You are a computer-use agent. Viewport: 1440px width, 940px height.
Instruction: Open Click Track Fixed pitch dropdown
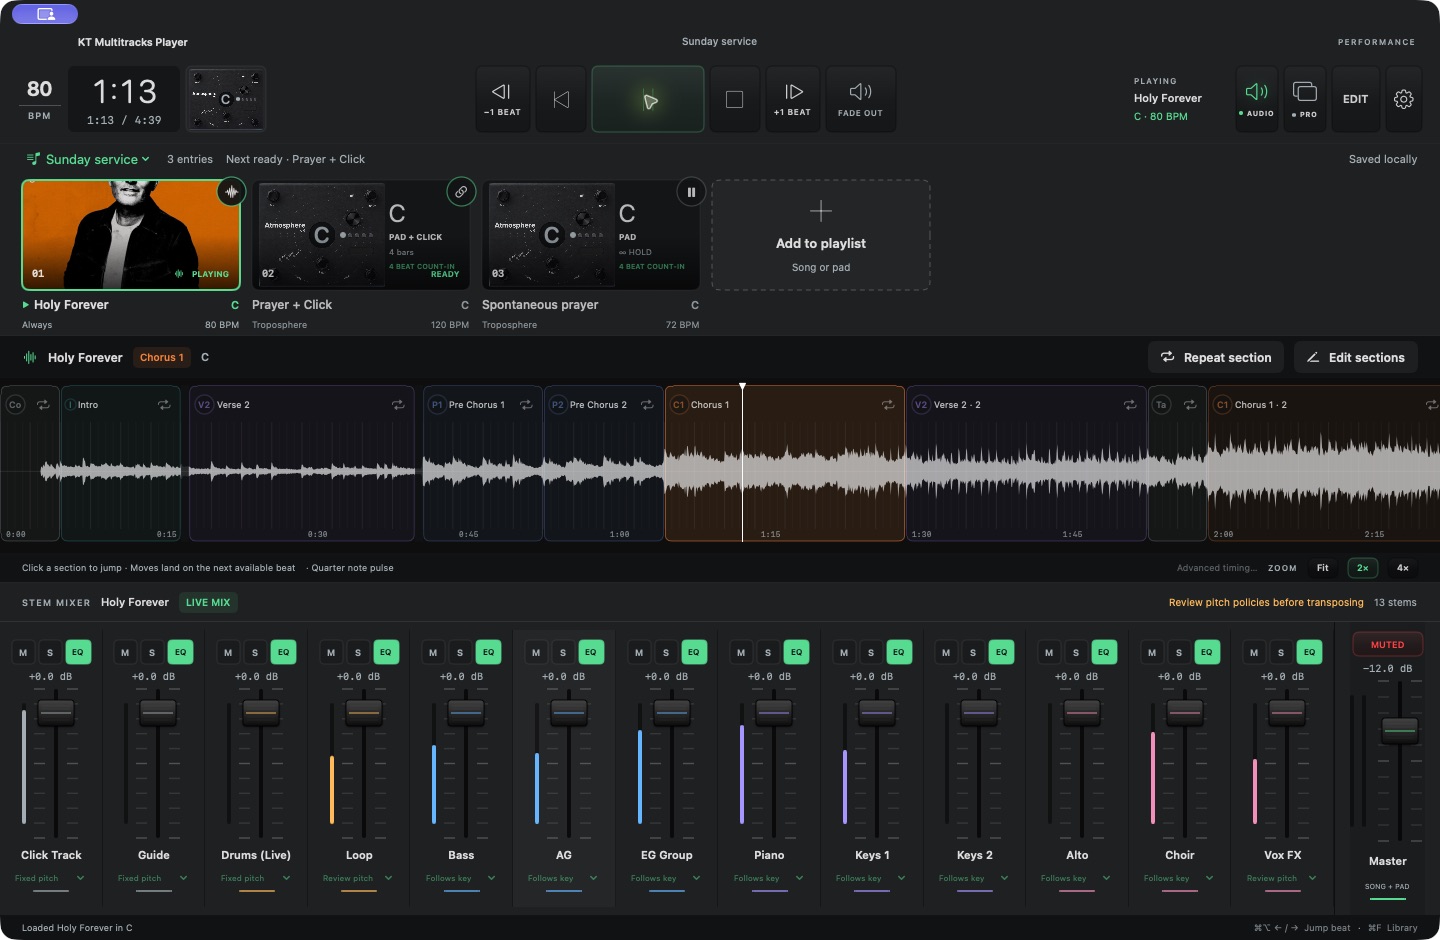coord(50,879)
